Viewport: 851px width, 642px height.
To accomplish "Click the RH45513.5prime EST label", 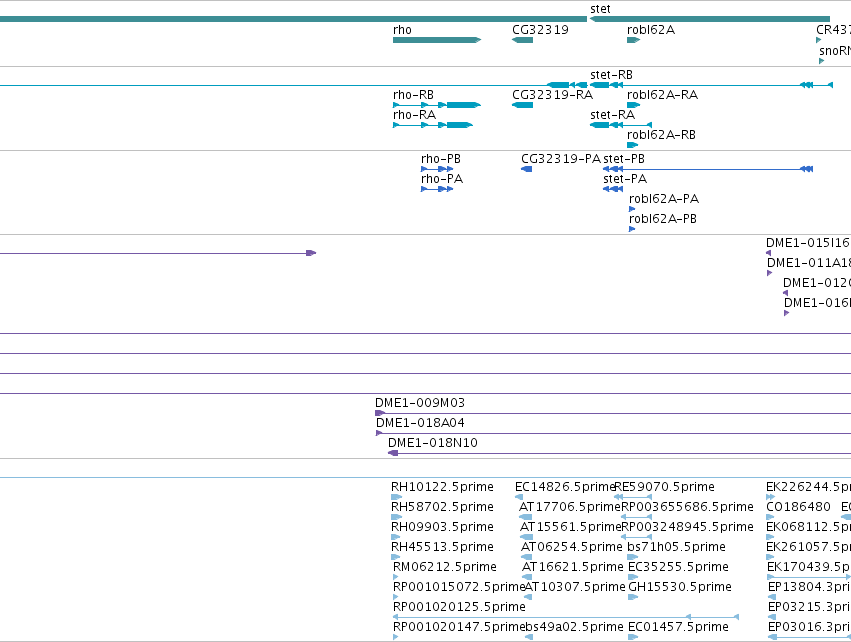I will 442,548.
